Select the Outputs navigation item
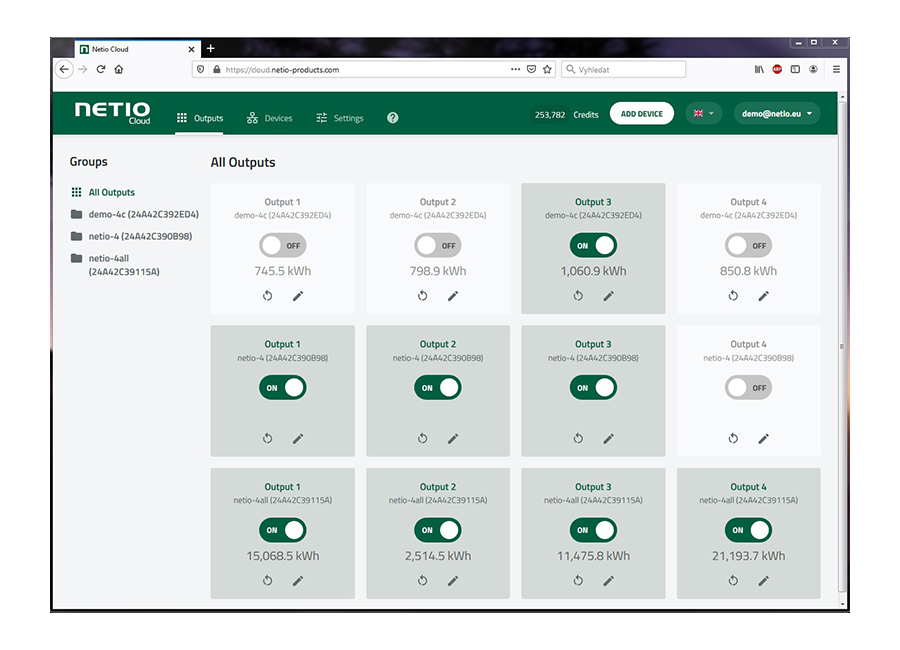The image size is (900, 650). [x=201, y=117]
